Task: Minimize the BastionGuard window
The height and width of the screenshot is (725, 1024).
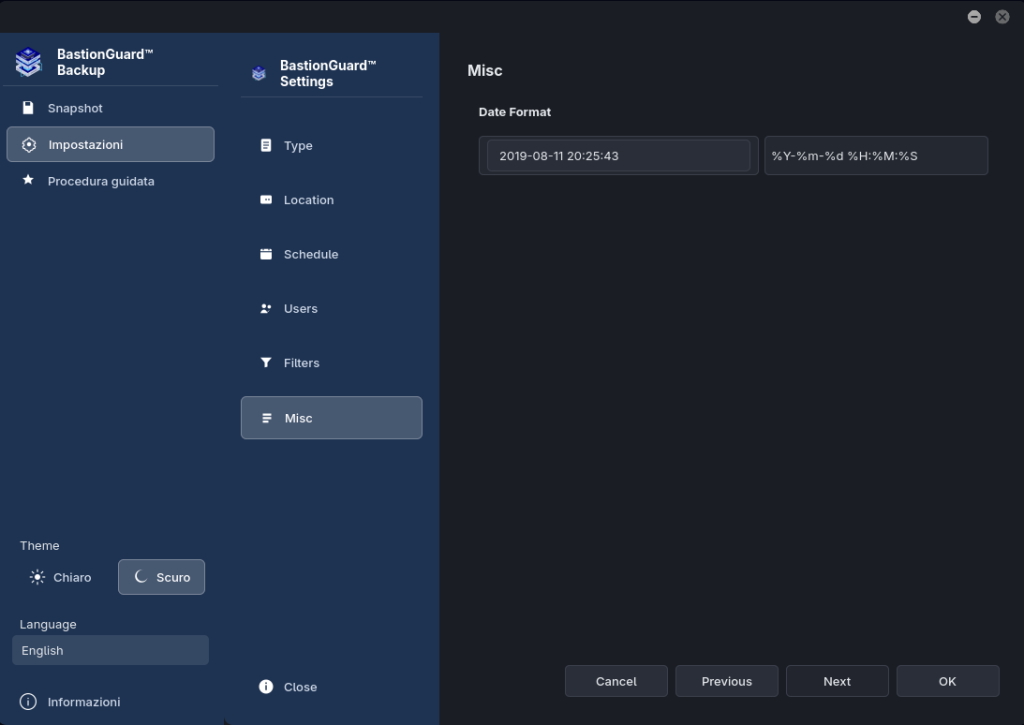Action: (974, 17)
